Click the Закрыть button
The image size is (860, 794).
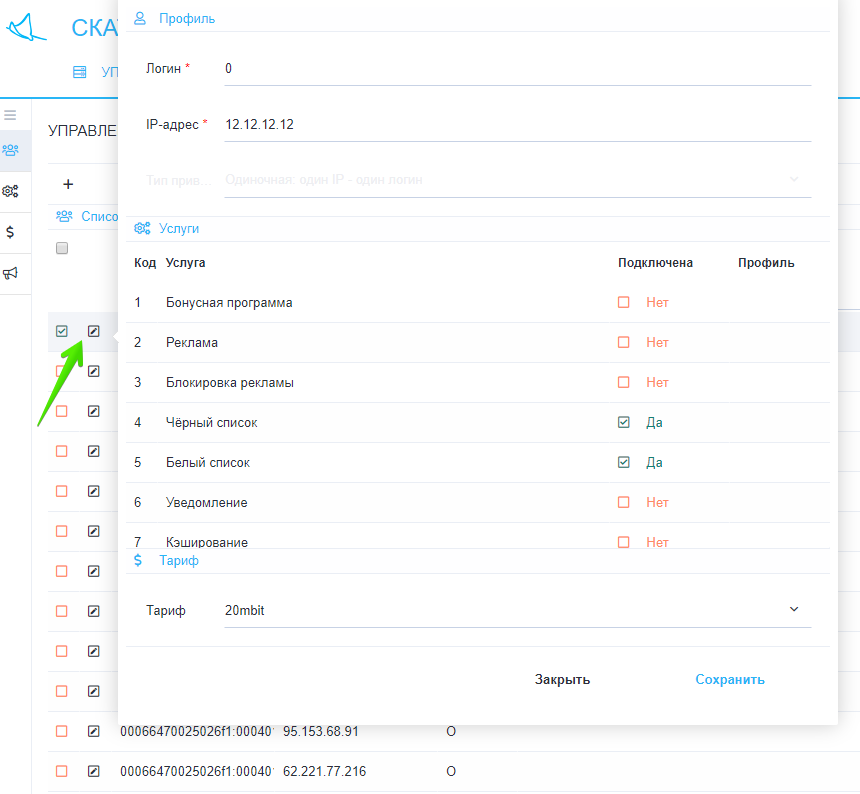point(562,679)
